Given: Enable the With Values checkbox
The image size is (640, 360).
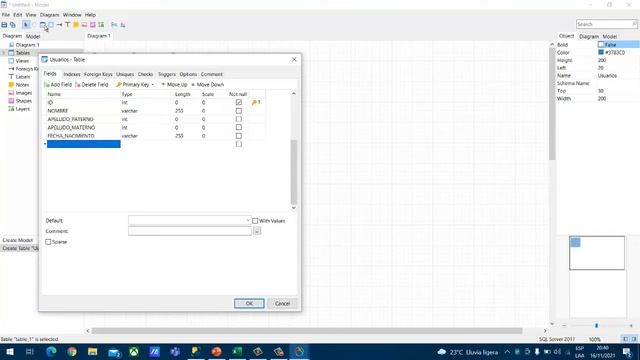Looking at the screenshot, I should tap(255, 221).
